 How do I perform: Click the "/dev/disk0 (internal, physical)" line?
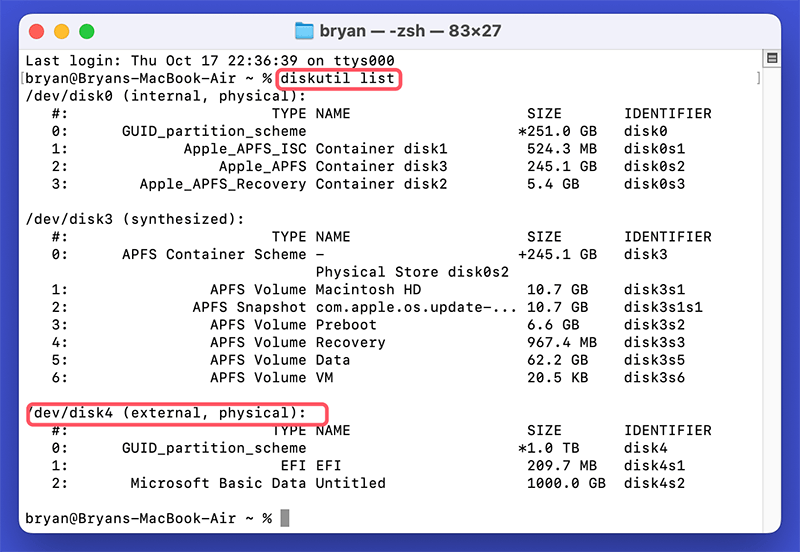pos(165,96)
